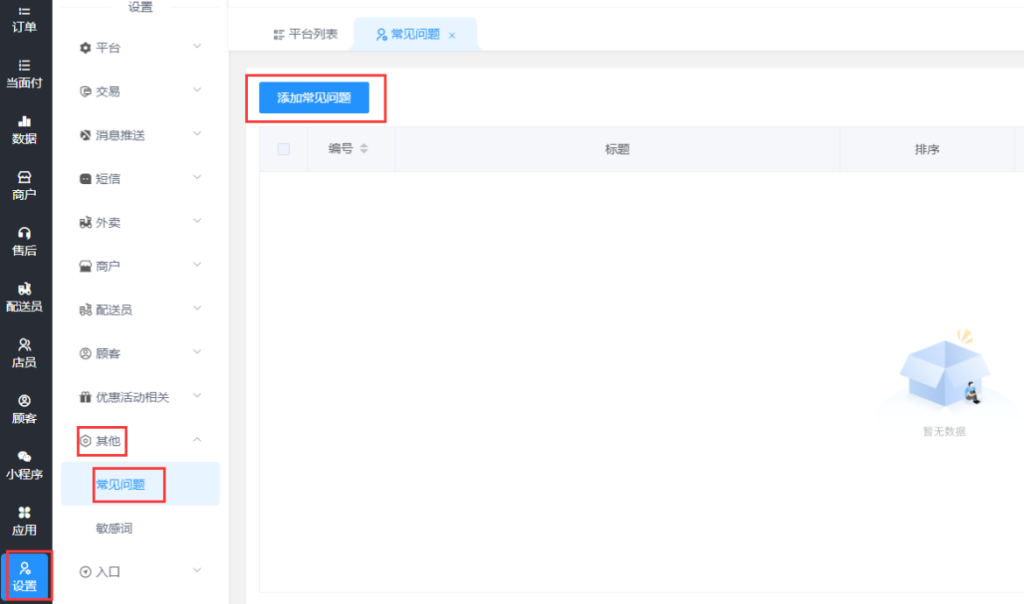Expand the 消息推送 menu section
Image resolution: width=1024 pixels, height=604 pixels.
point(140,135)
